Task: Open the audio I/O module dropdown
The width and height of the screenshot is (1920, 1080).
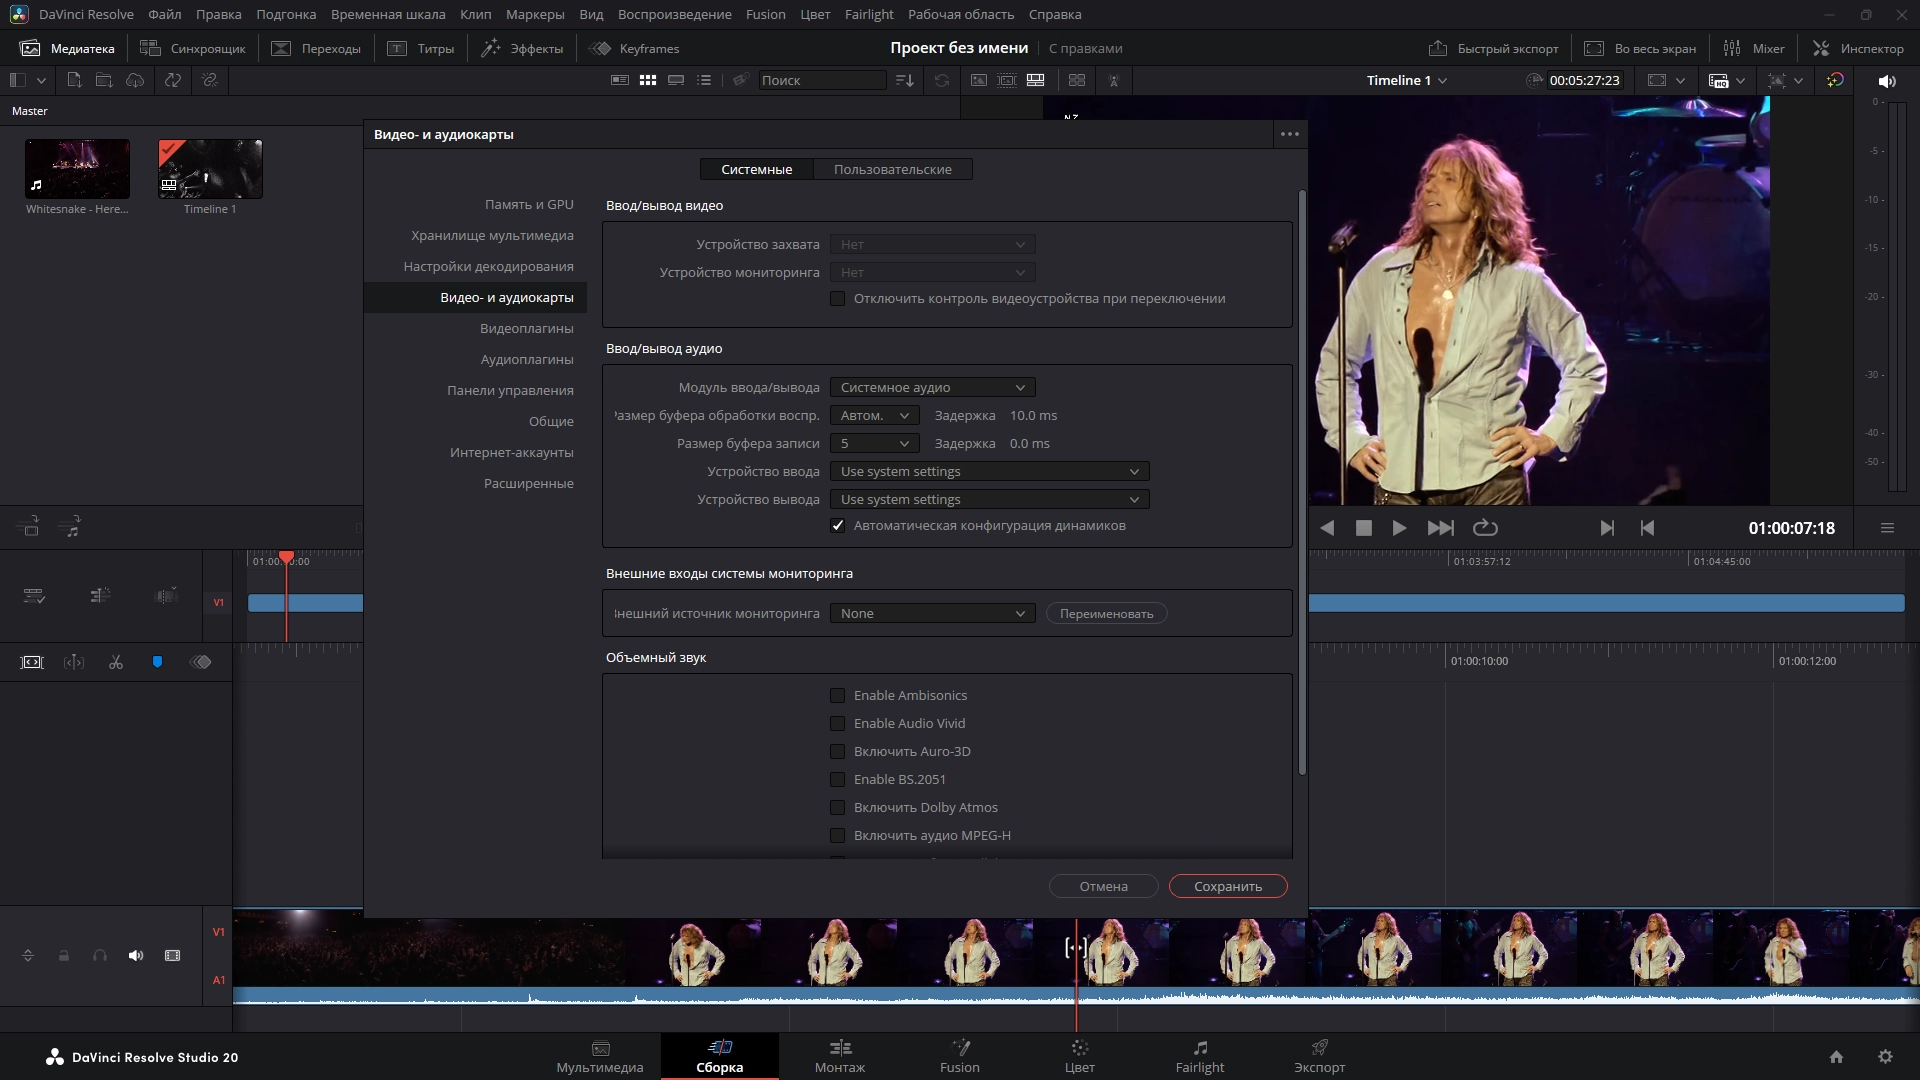Action: click(x=932, y=388)
